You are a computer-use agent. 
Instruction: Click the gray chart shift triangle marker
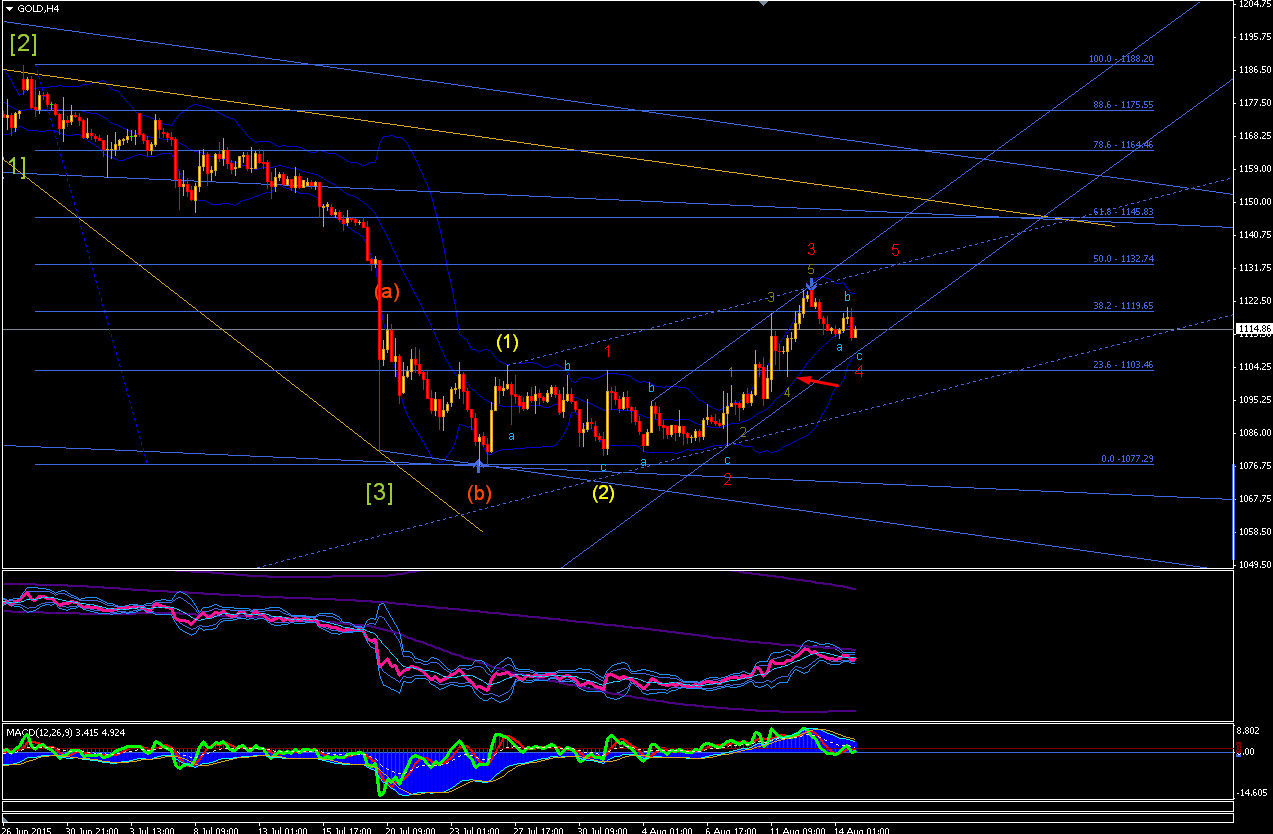click(762, 3)
